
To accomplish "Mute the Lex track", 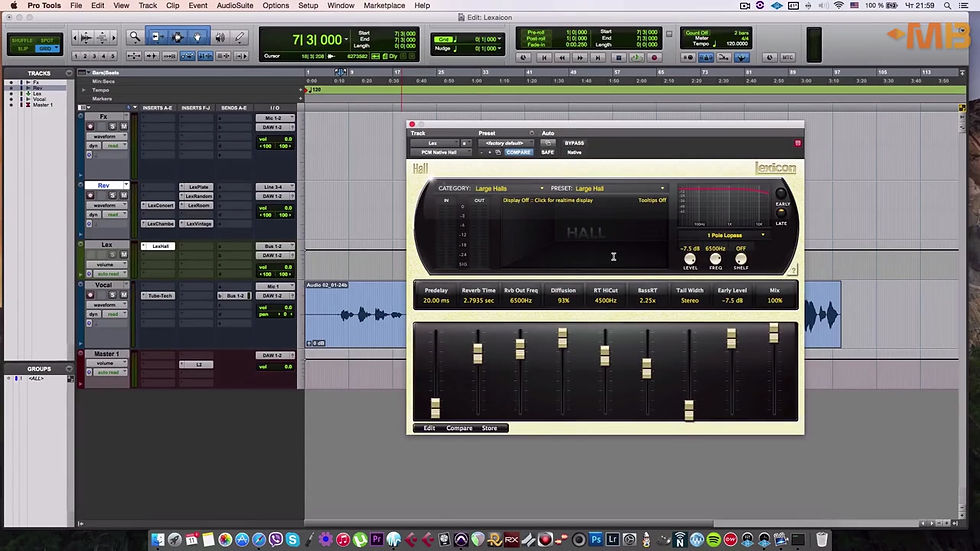I will [124, 255].
